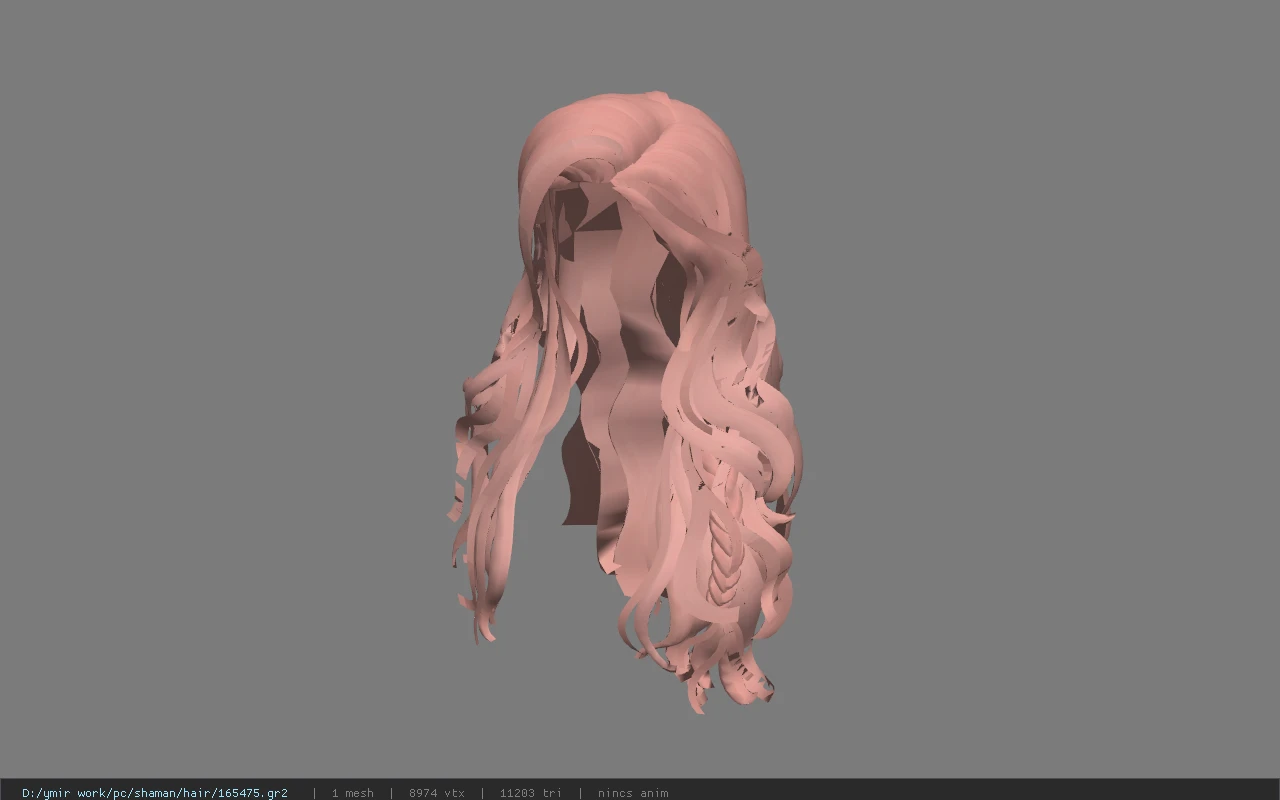Click the braided strand of the hair mesh
Viewport: 1280px width, 800px height.
coord(724,540)
